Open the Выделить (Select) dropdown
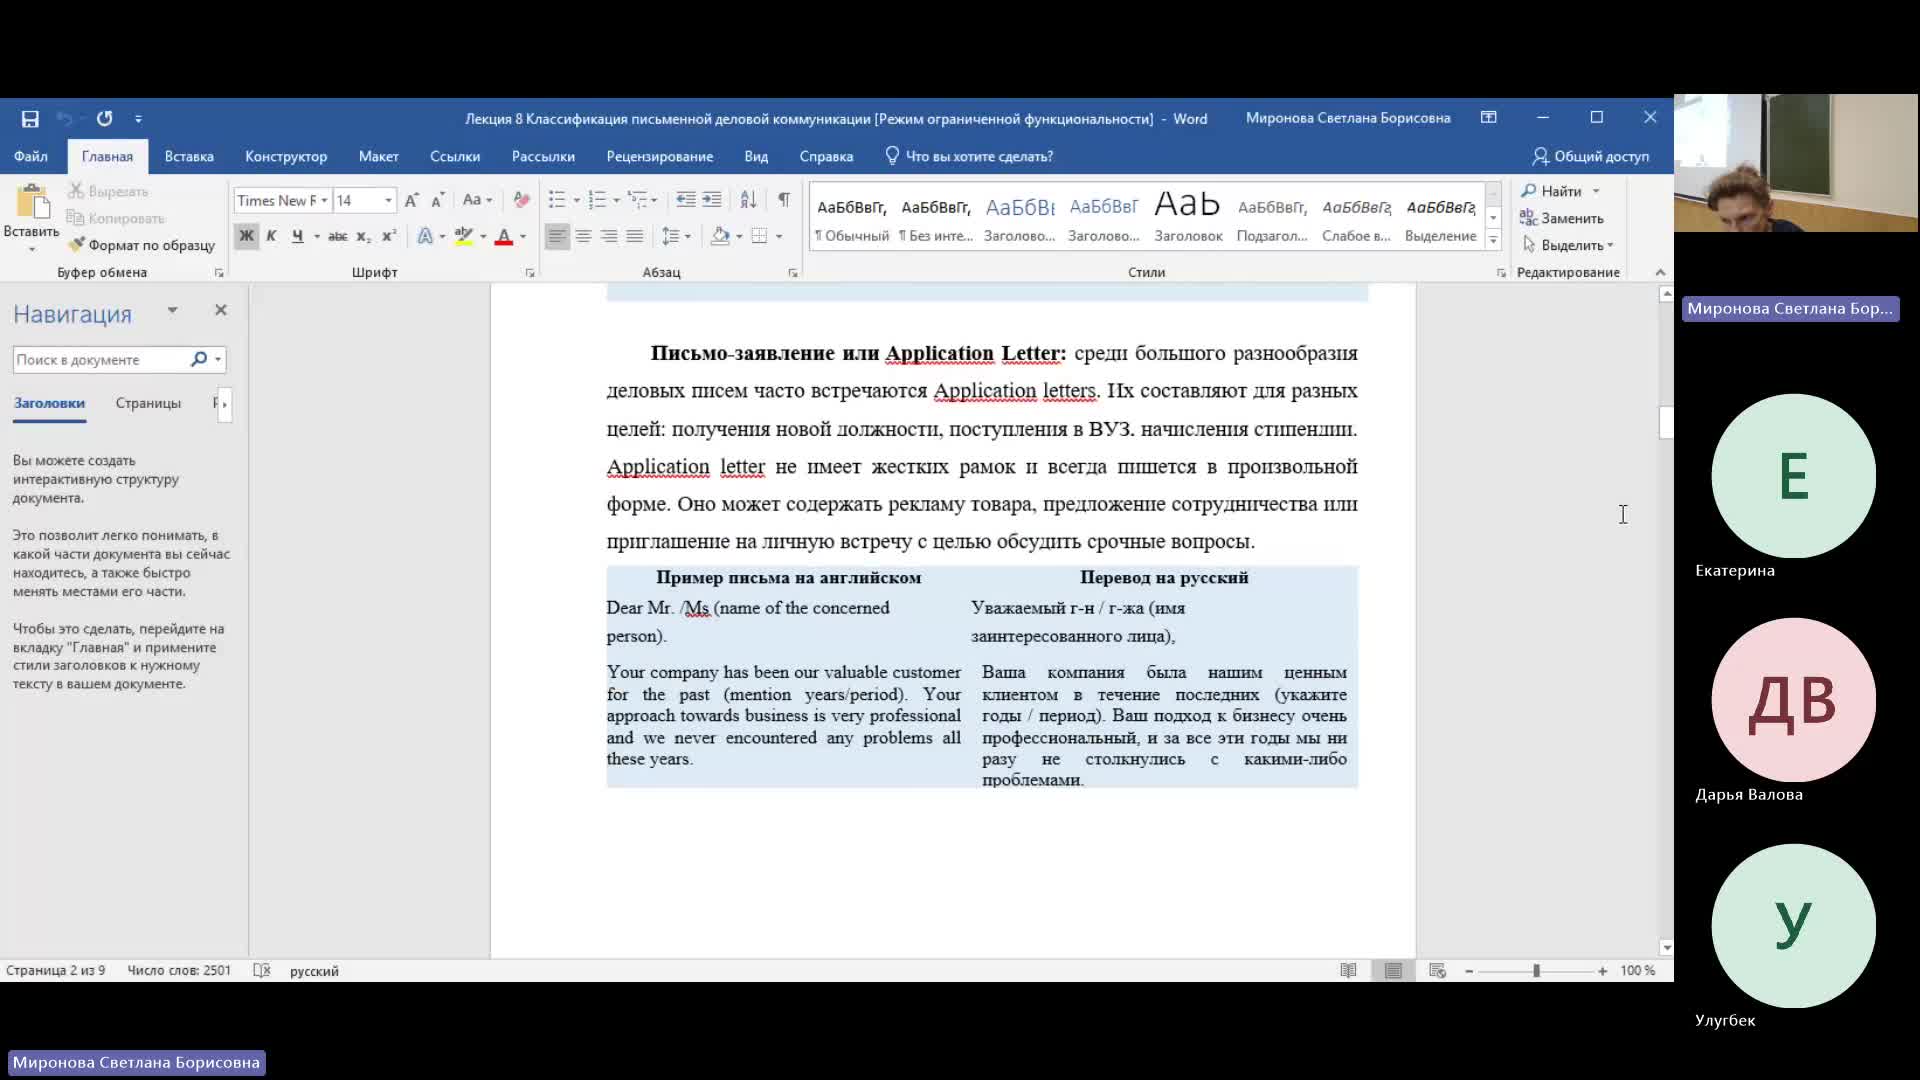This screenshot has width=1920, height=1080. coord(1567,245)
